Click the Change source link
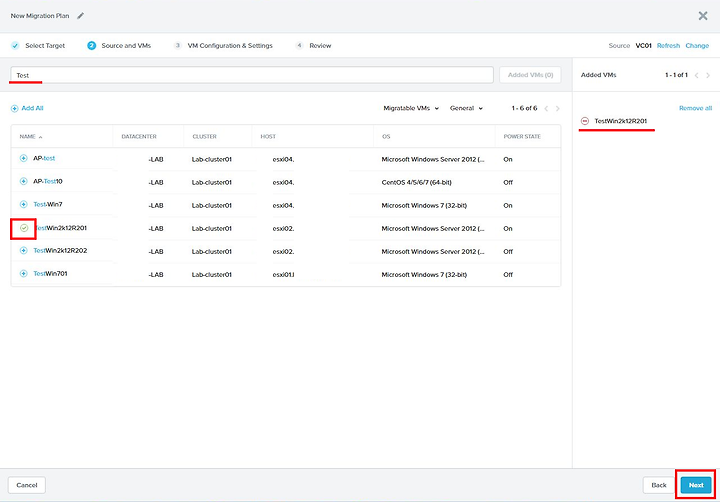Image resolution: width=720 pixels, height=502 pixels. click(697, 45)
